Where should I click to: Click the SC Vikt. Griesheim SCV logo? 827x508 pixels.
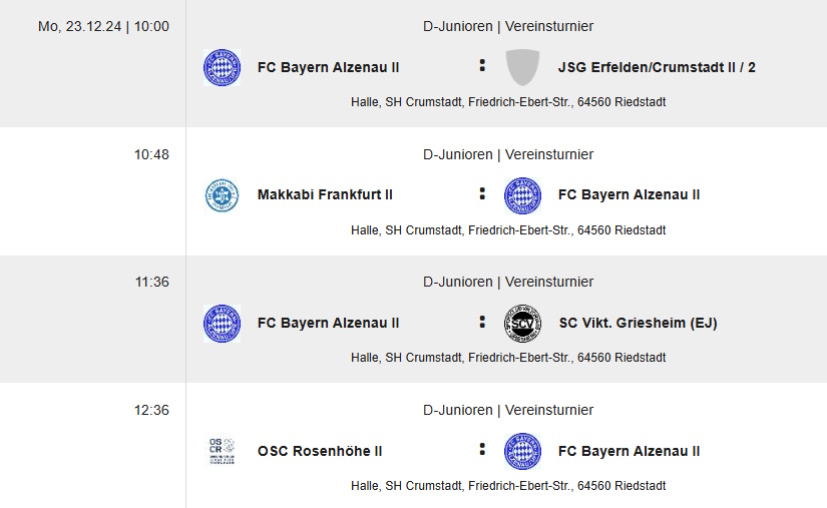point(522,323)
